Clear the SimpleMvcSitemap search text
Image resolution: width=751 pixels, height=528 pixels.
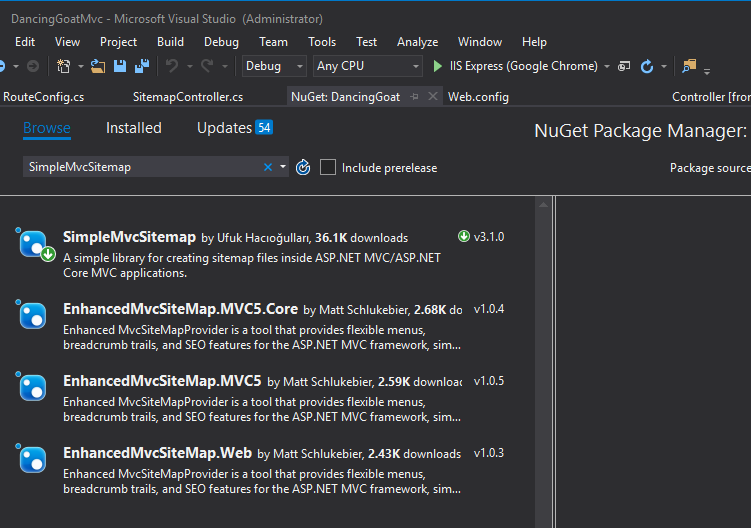268,167
